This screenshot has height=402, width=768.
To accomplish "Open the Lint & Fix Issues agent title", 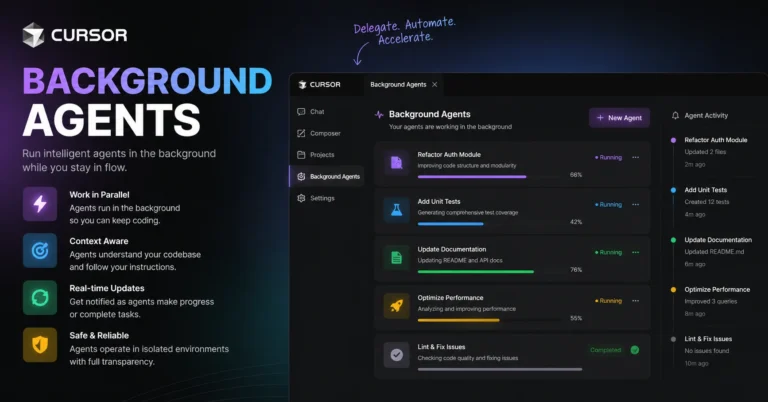I will click(x=441, y=347).
